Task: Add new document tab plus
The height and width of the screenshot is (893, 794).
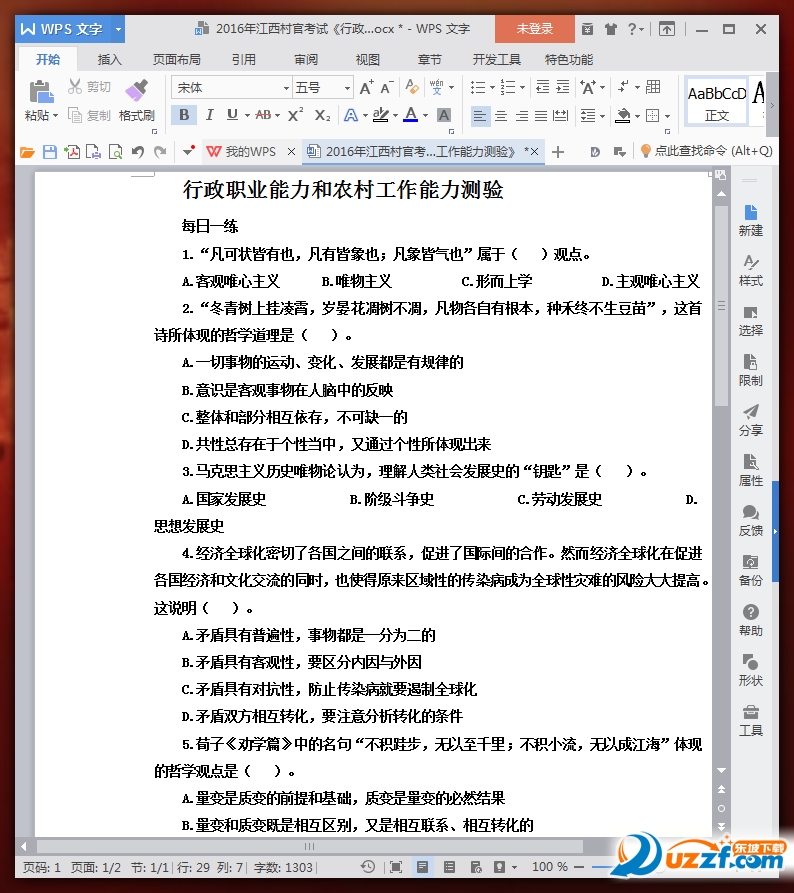Action: tap(558, 151)
